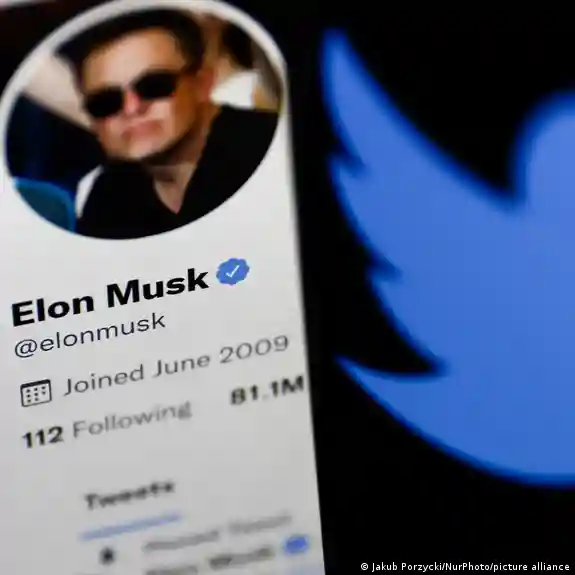Click the Joined June 2009 text
The image size is (575, 575).
coord(176,365)
